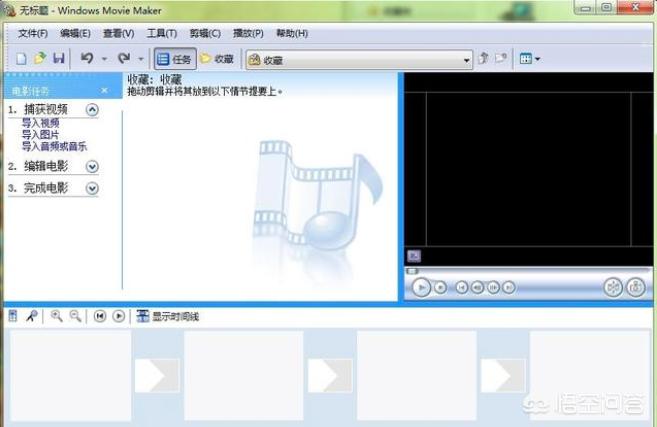Open the Views dropdown button
This screenshot has width=657, height=427.
(530, 59)
